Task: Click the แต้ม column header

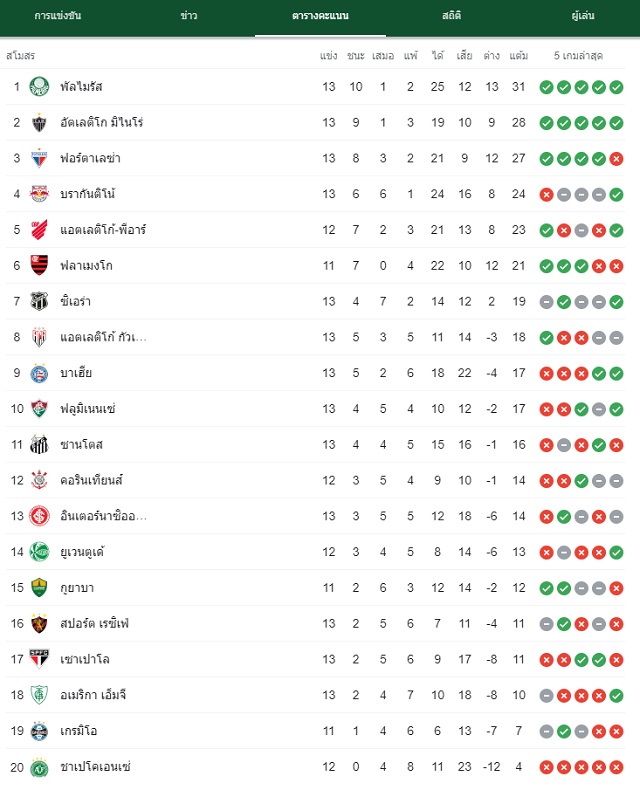Action: (x=519, y=55)
